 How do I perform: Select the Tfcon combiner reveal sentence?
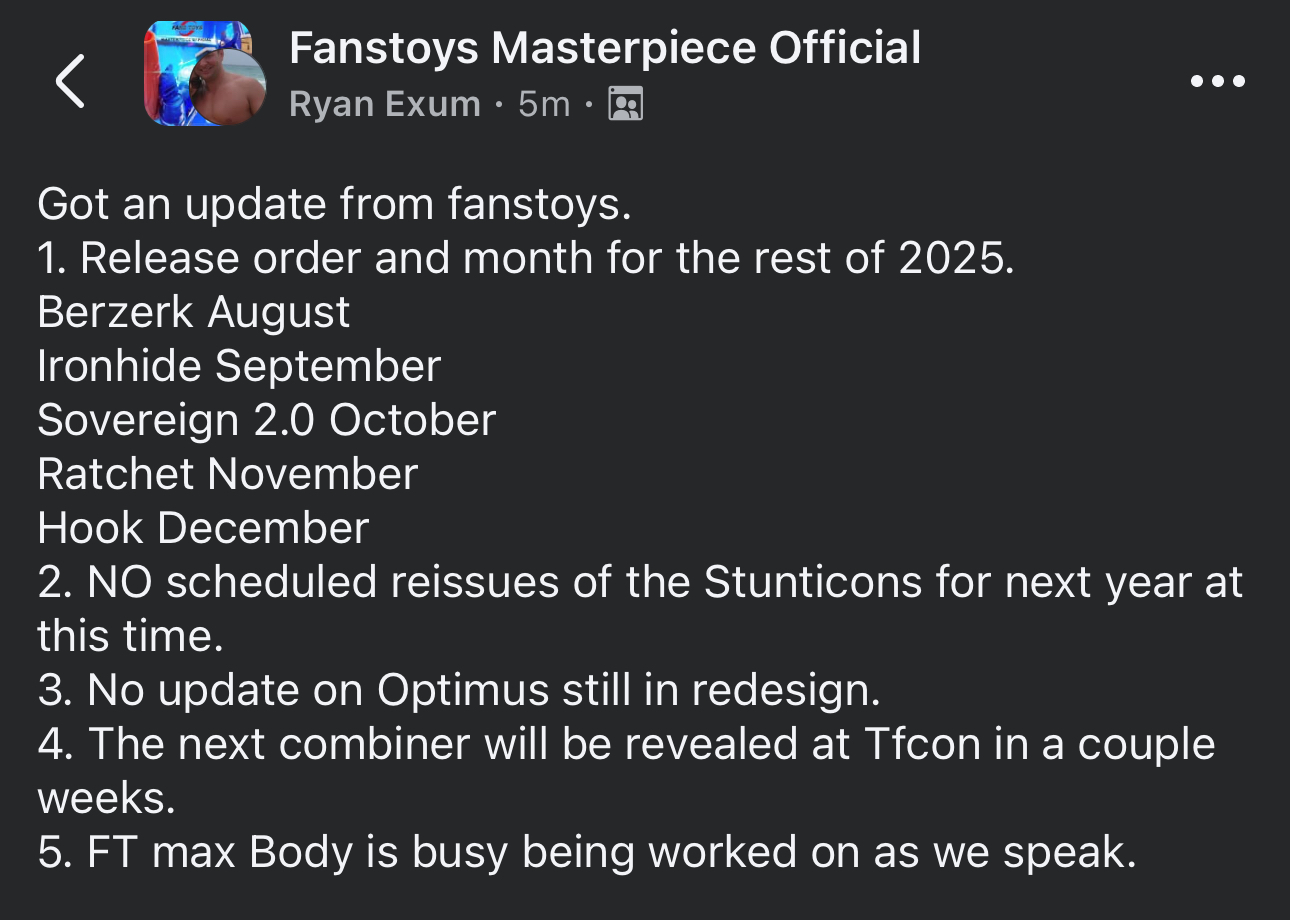626,771
